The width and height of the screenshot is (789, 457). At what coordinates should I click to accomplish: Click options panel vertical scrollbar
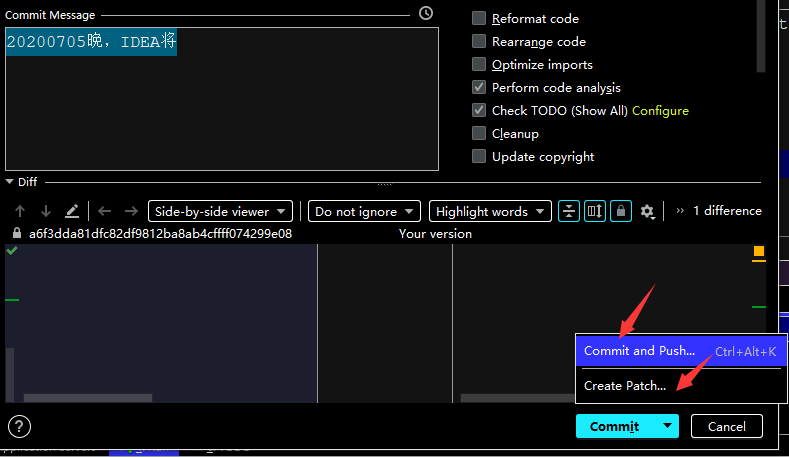[761, 36]
